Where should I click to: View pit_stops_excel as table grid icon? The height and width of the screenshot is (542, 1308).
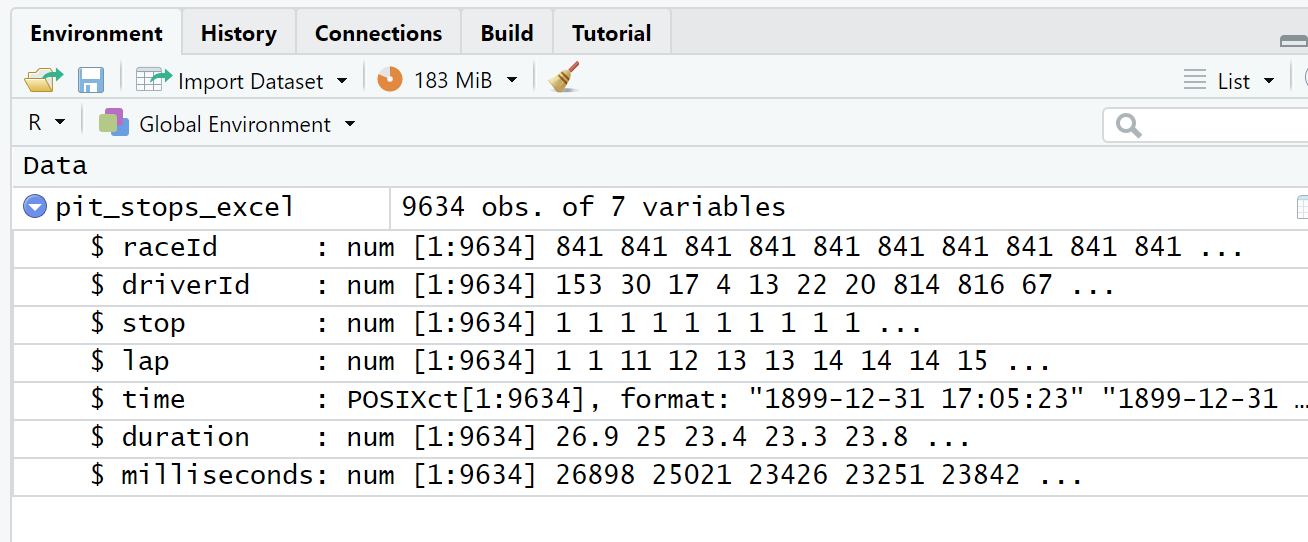(x=1301, y=207)
